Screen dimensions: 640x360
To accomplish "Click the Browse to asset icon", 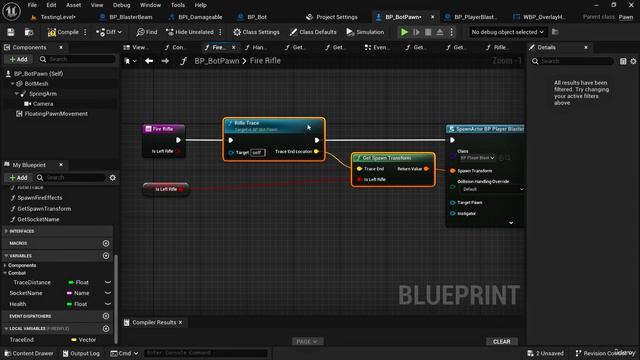I will tap(29, 32).
